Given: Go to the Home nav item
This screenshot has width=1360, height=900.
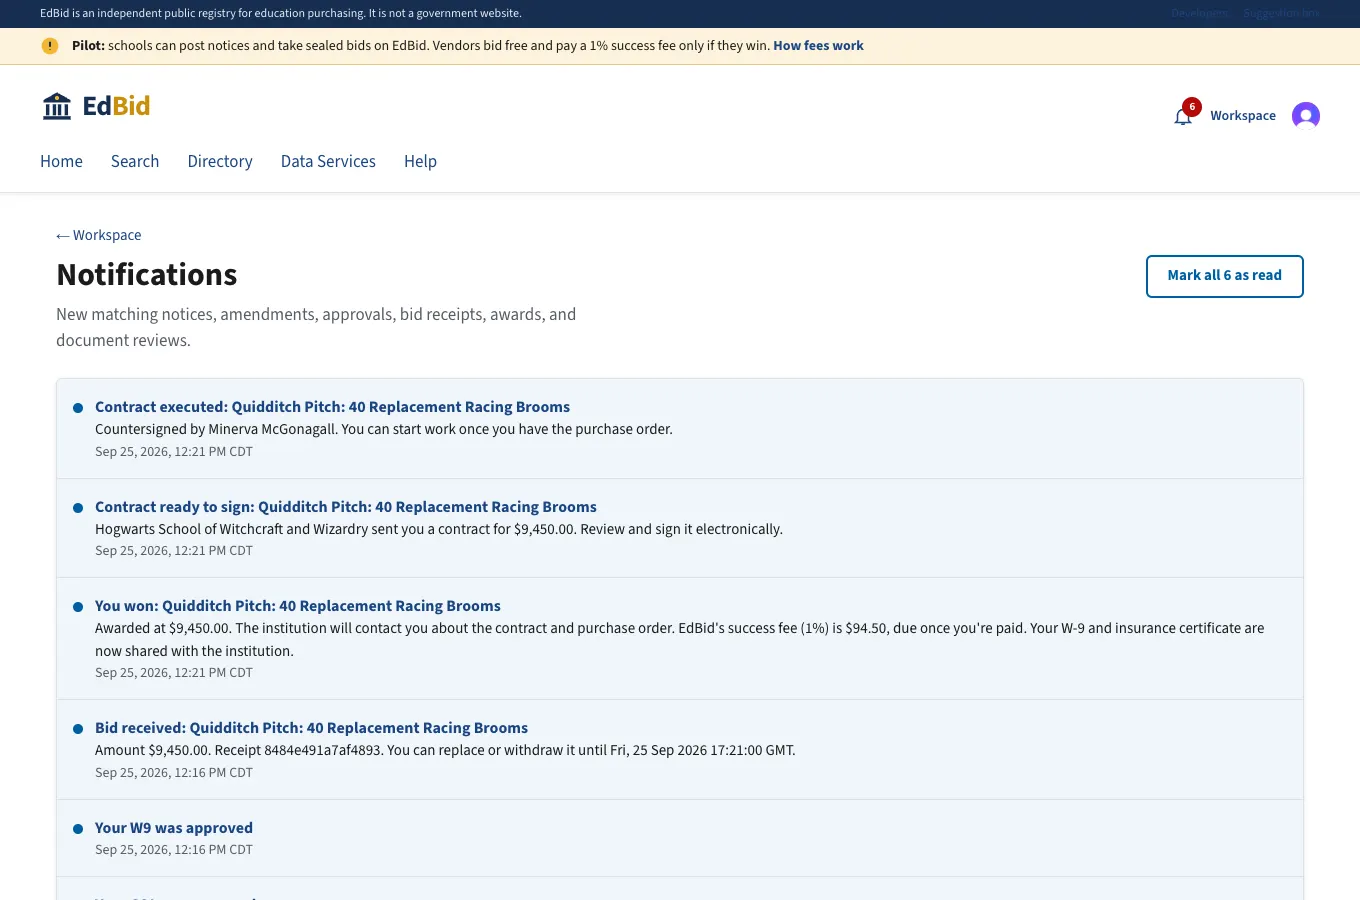Looking at the screenshot, I should [61, 161].
